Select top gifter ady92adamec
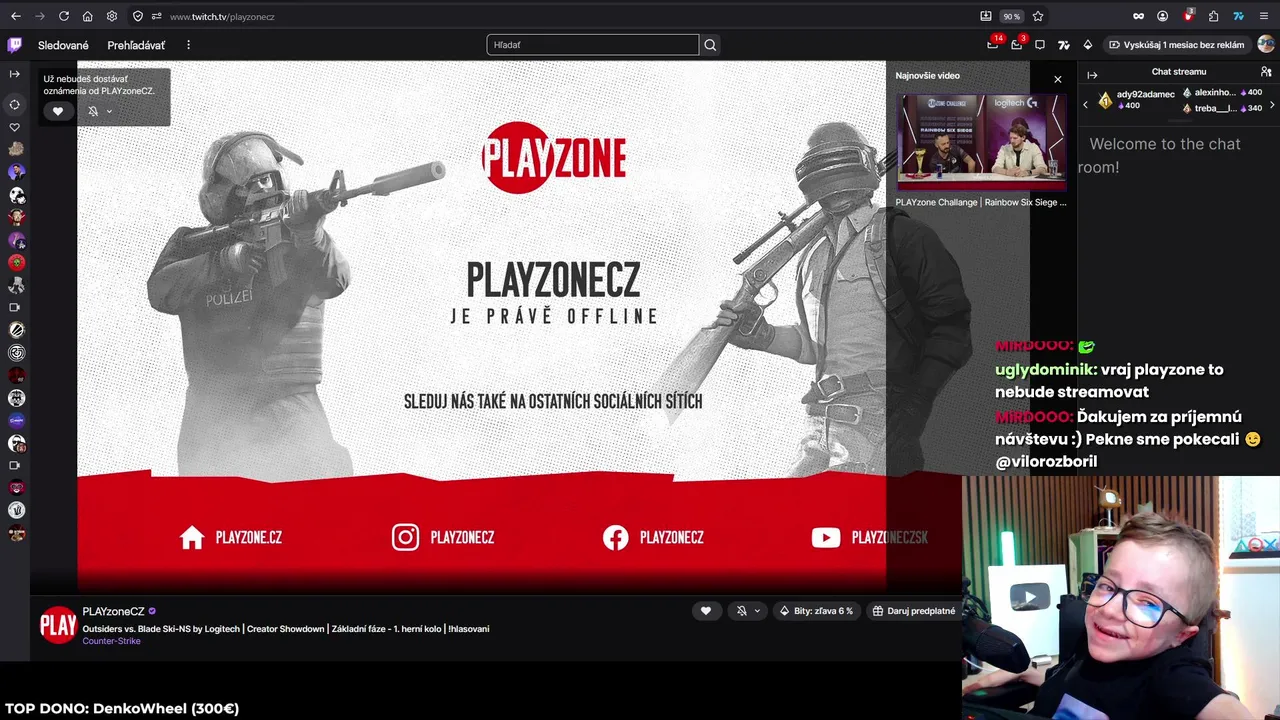This screenshot has width=1280, height=720. coord(1137,100)
